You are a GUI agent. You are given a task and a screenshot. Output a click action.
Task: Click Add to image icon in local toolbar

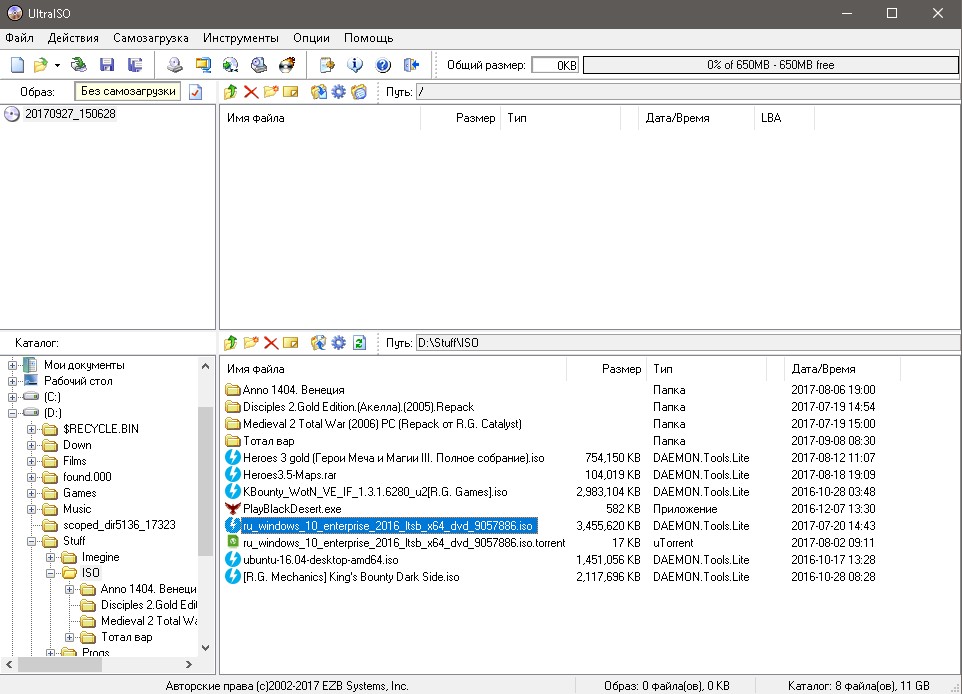318,342
